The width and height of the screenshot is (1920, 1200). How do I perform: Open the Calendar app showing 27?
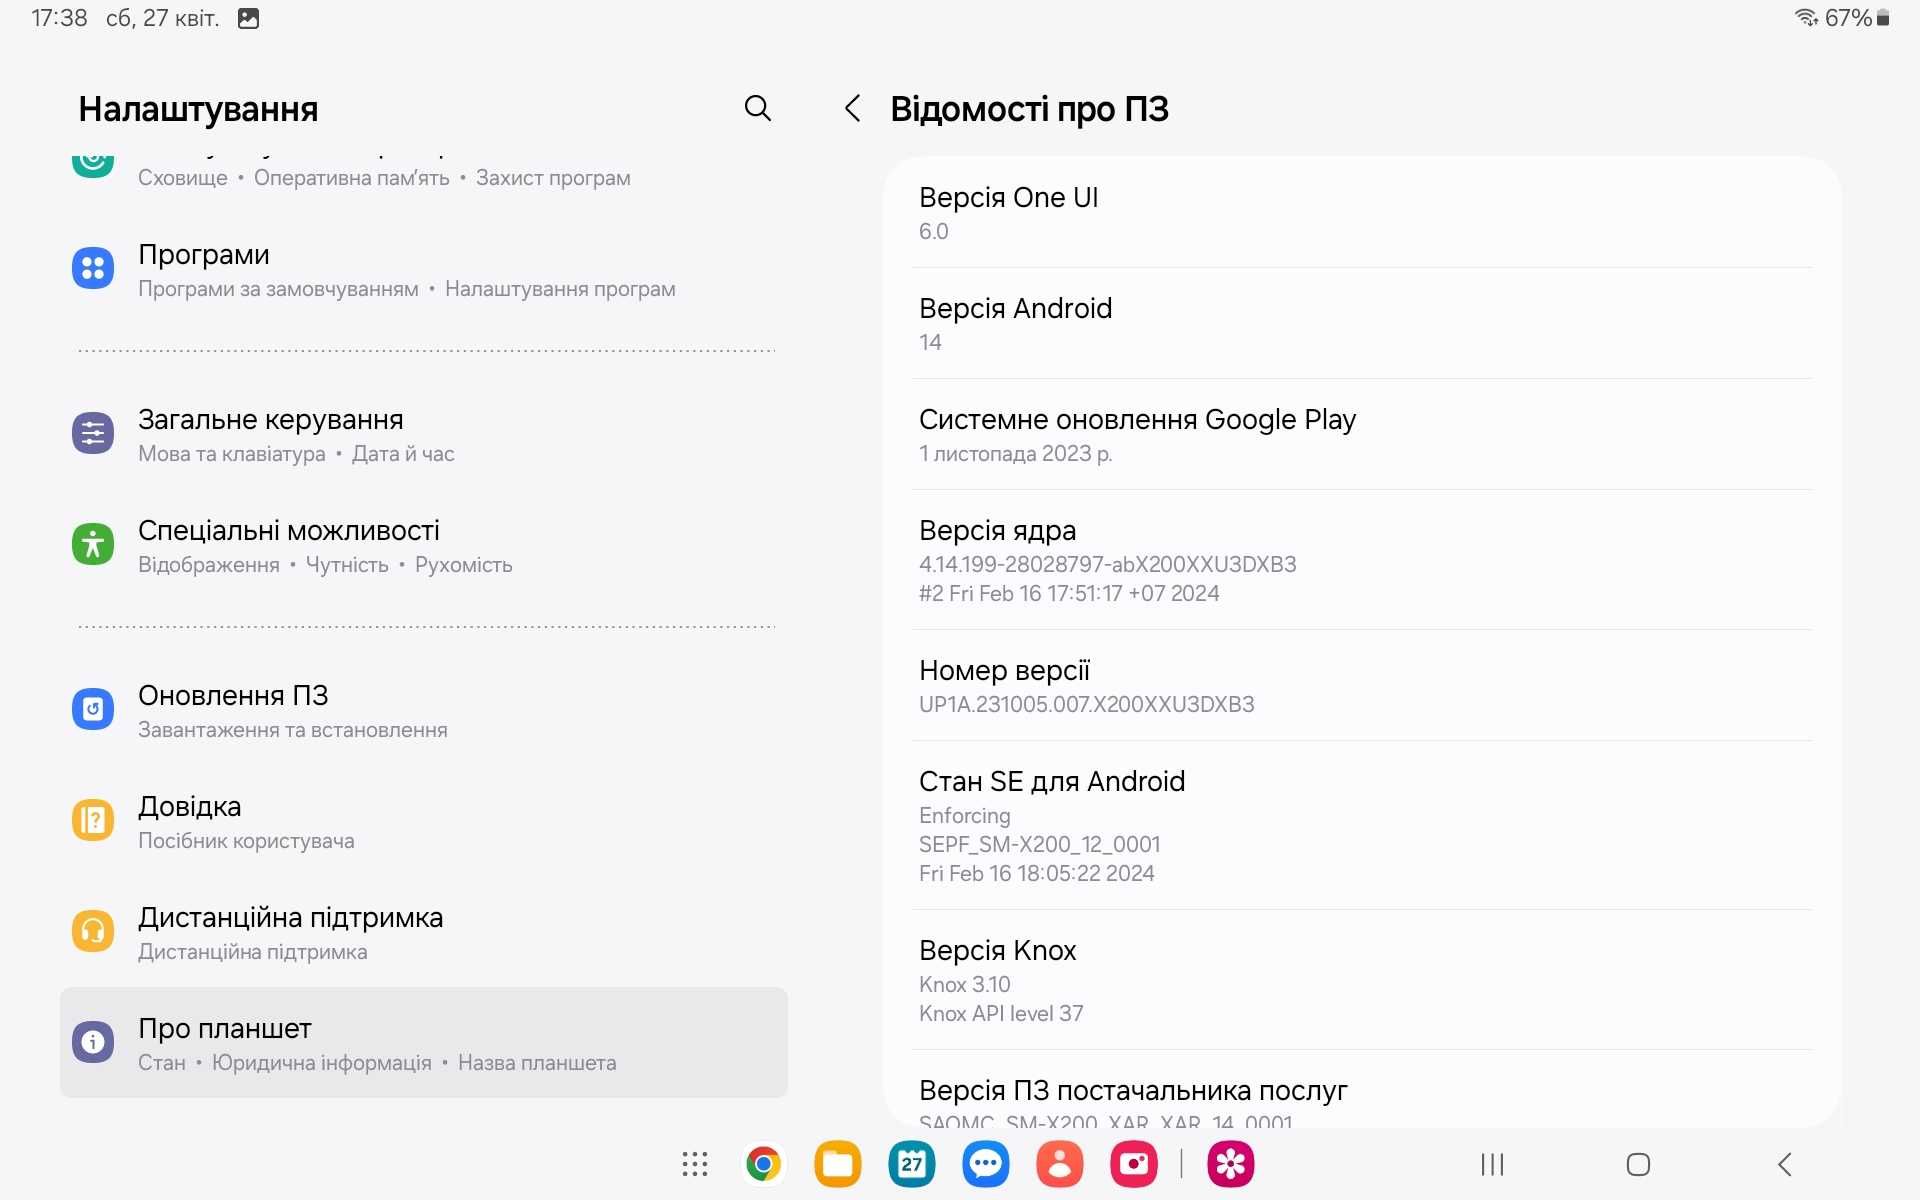tap(912, 1164)
